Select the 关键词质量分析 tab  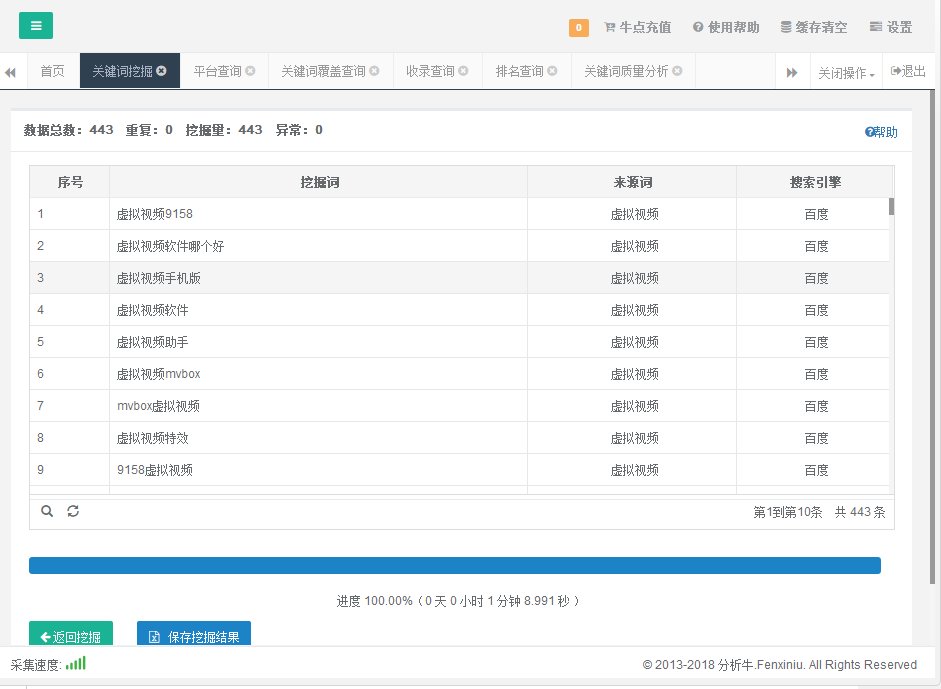point(625,71)
